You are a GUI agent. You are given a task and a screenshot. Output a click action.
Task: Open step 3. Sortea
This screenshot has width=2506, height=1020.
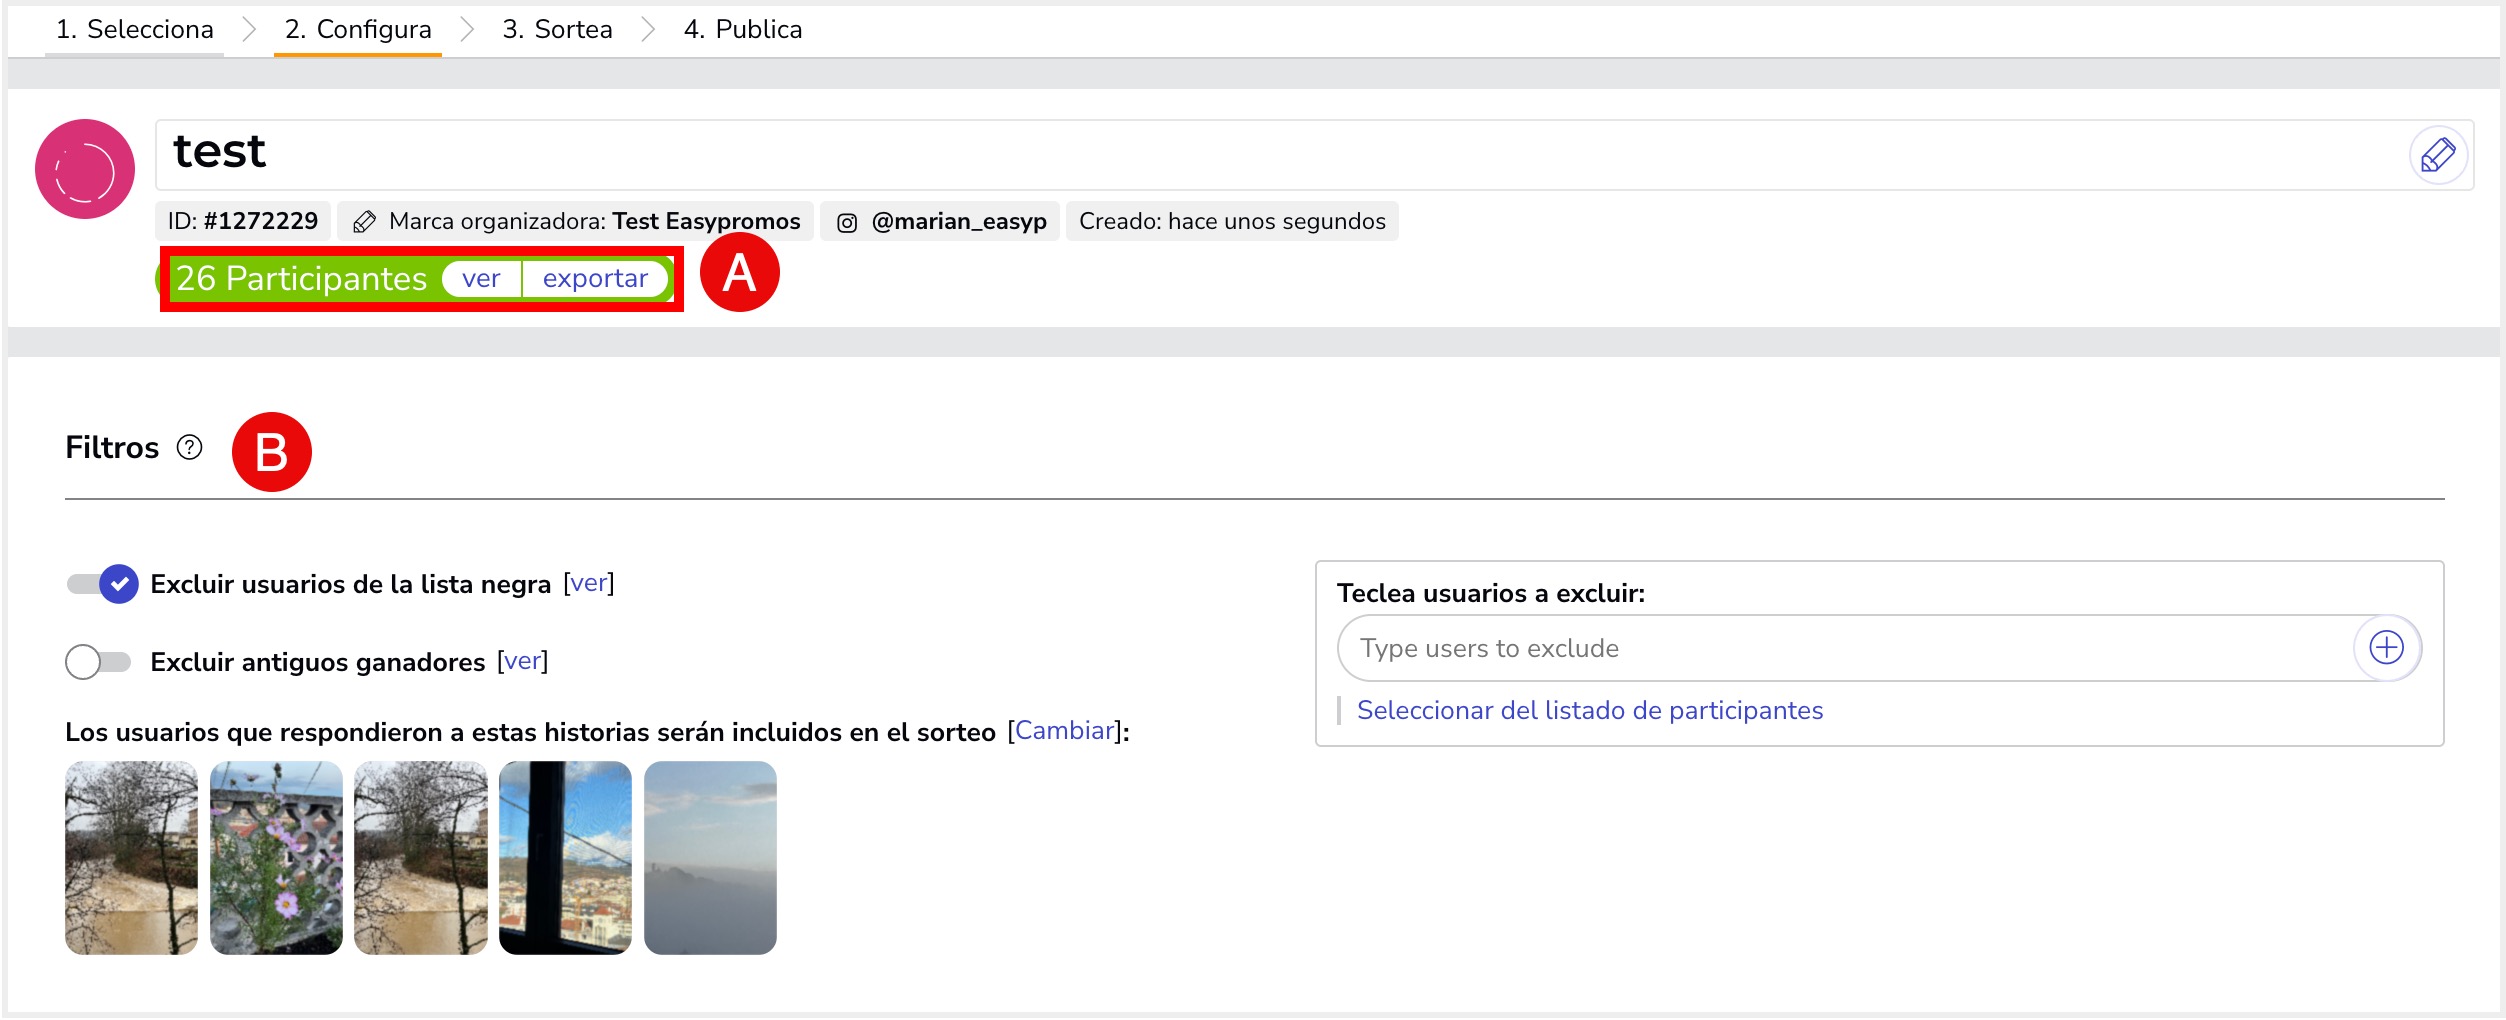[556, 29]
